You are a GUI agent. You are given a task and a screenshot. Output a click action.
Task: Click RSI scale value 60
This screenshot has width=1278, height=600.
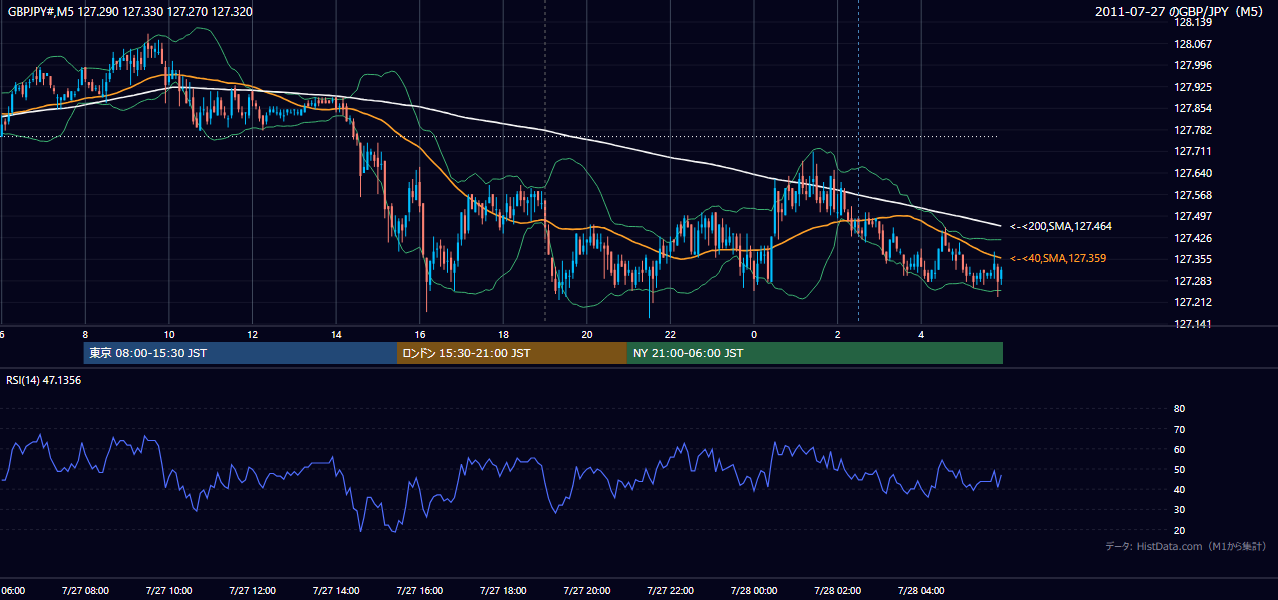click(x=1179, y=449)
